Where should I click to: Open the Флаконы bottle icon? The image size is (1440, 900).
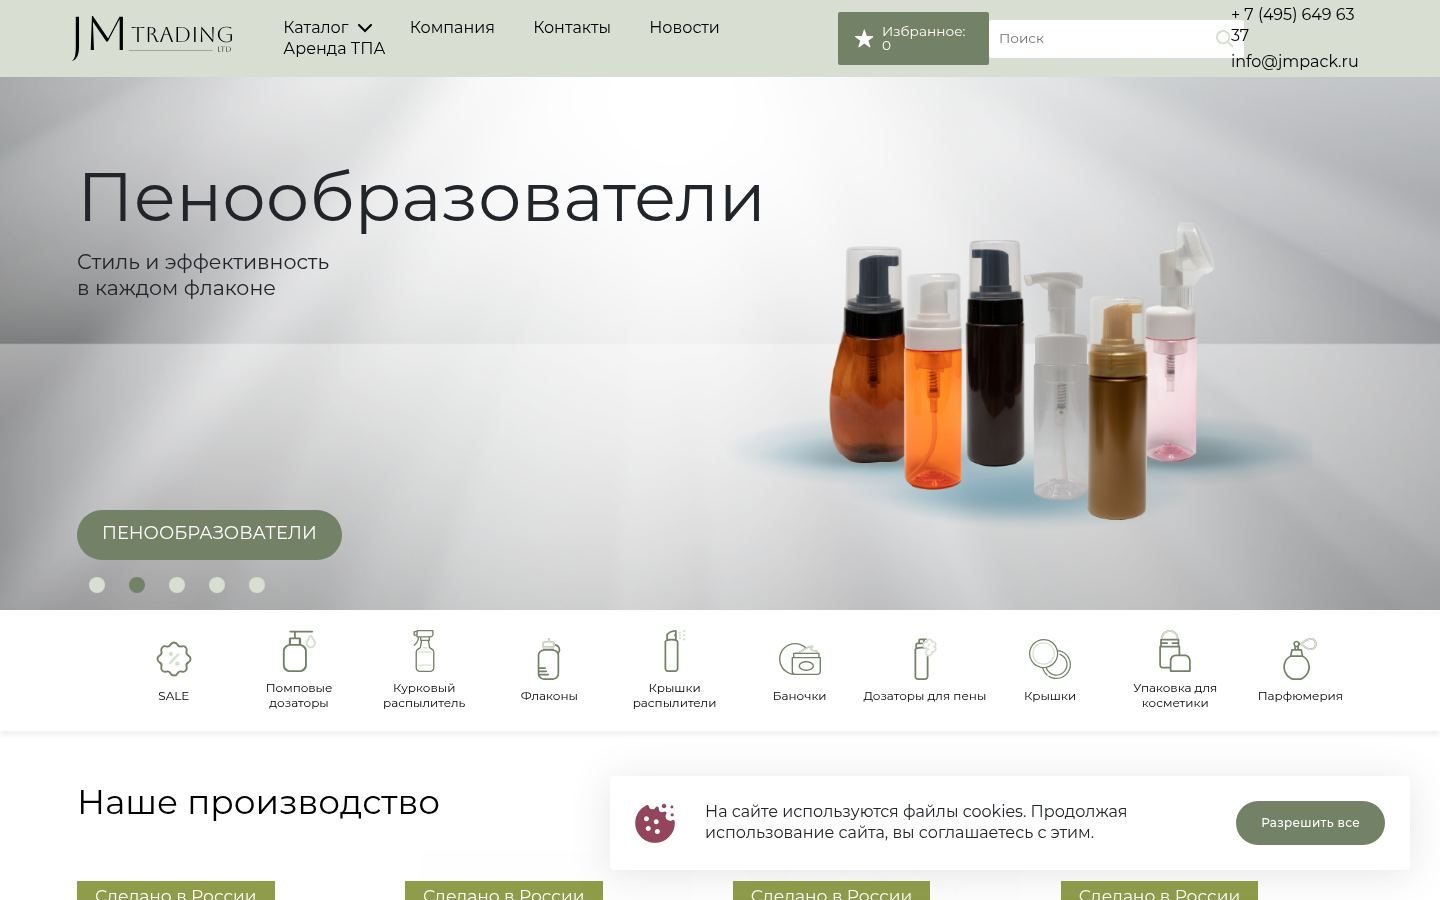point(548,659)
